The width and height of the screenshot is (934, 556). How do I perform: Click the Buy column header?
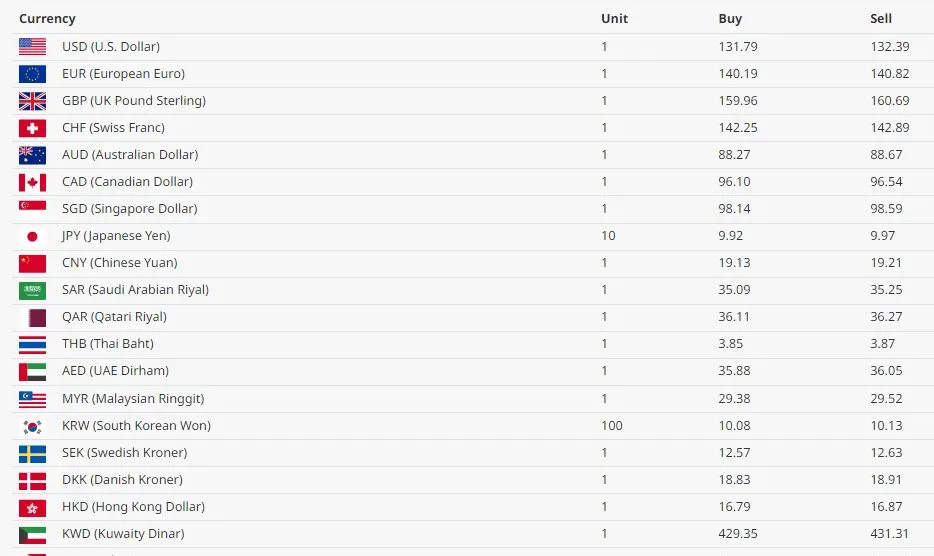[730, 18]
